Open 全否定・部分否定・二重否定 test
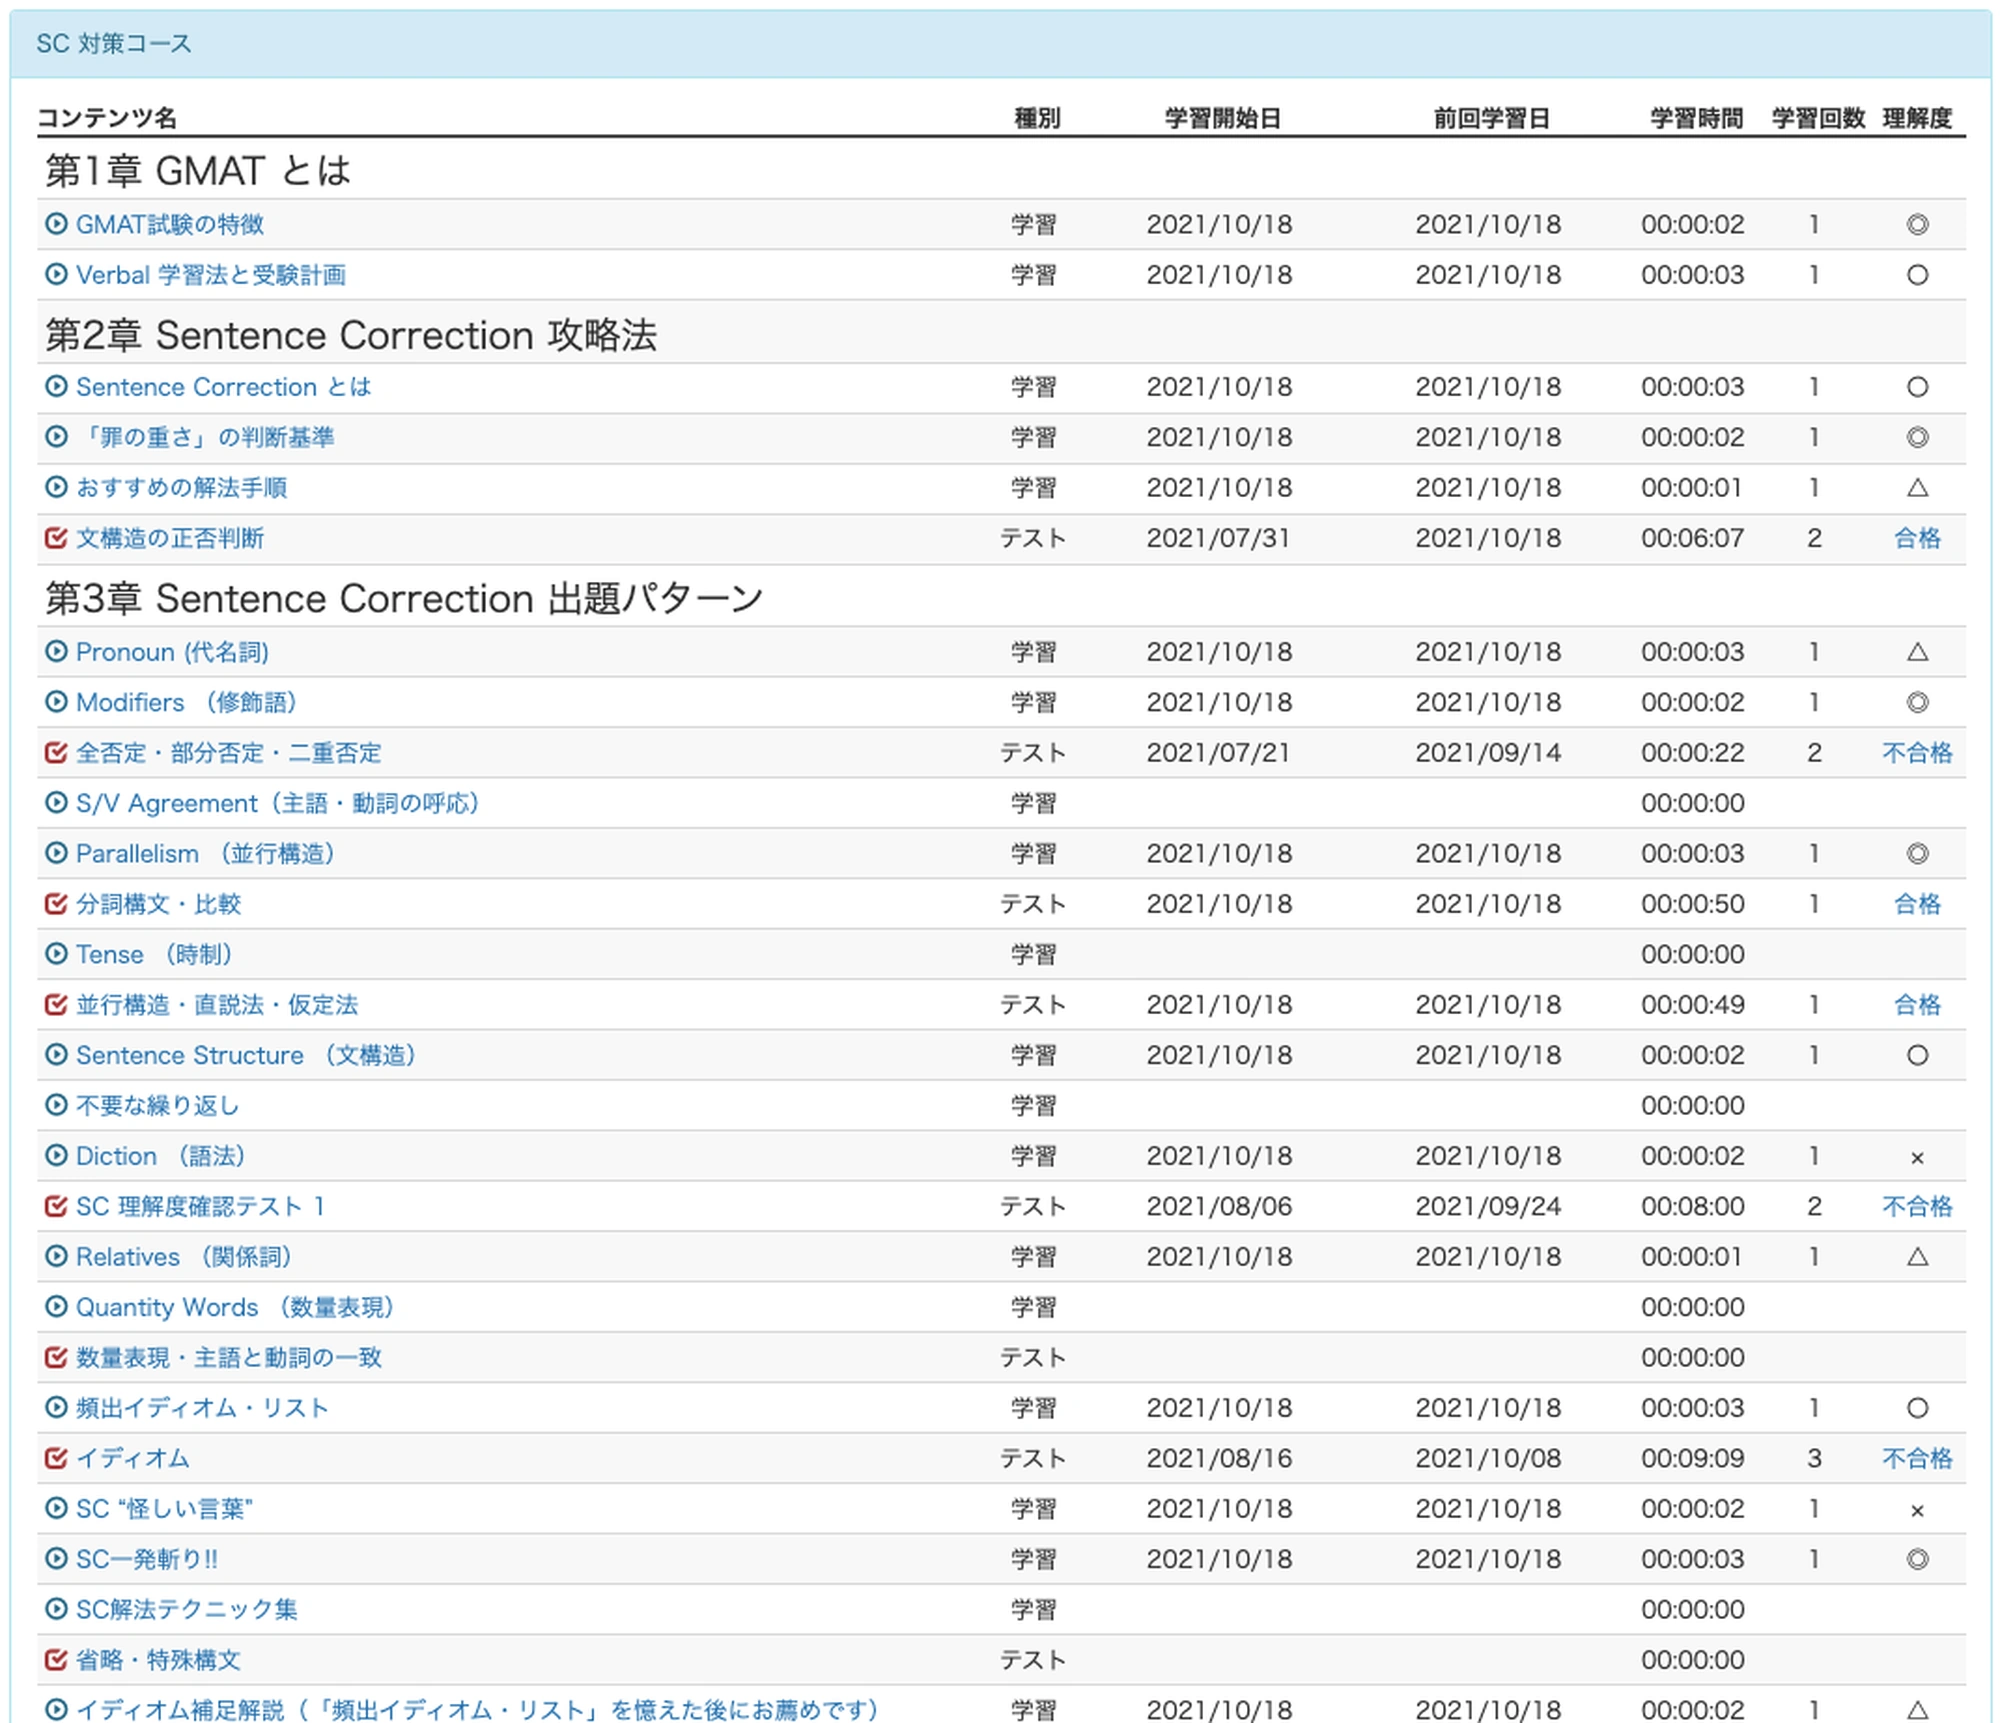The width and height of the screenshot is (2000, 1723). pyautogui.click(x=229, y=753)
